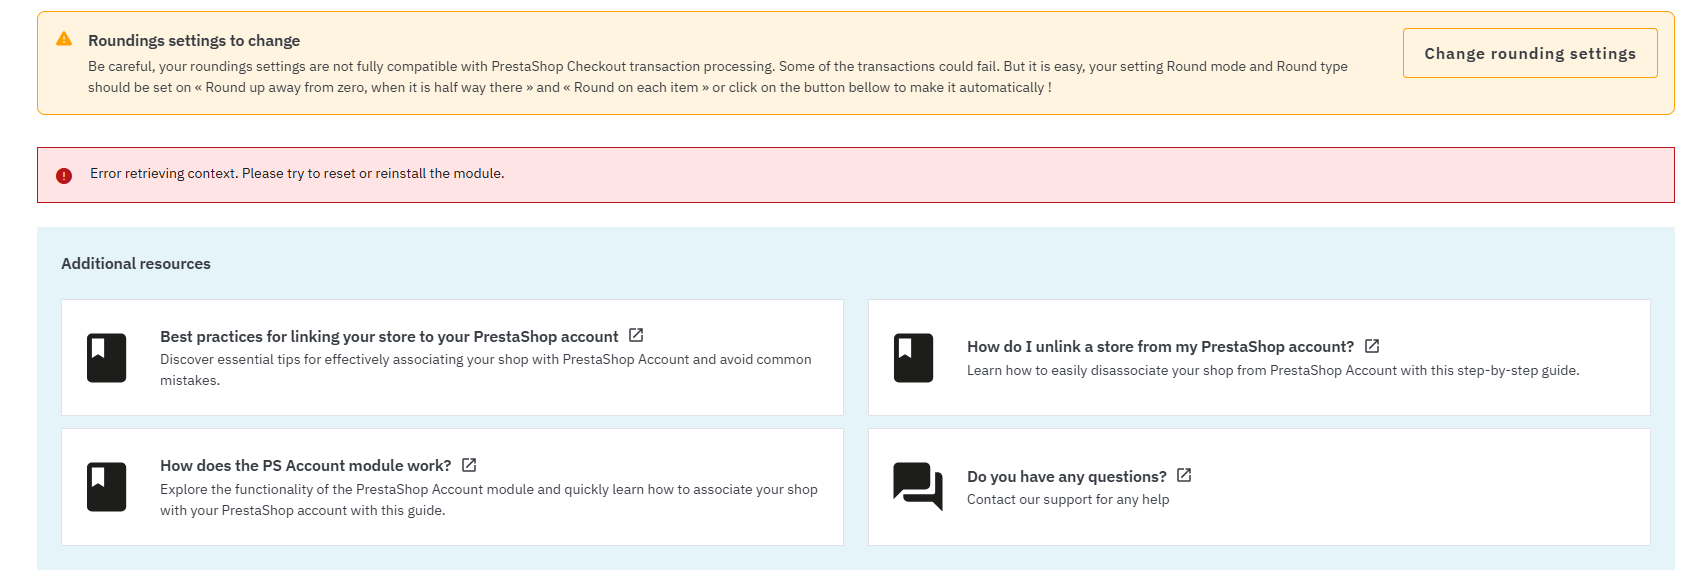This screenshot has width=1703, height=574.
Task: Click the book icon beside unlink store guide
Action: point(913,357)
